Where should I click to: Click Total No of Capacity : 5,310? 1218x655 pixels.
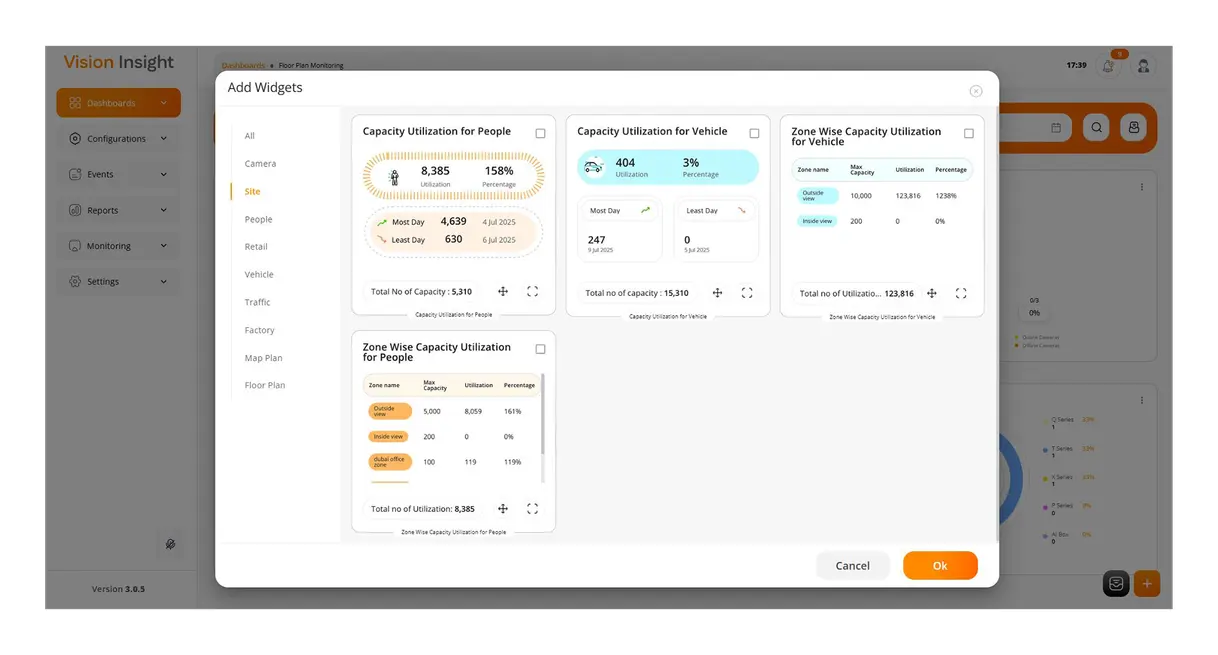pos(421,292)
